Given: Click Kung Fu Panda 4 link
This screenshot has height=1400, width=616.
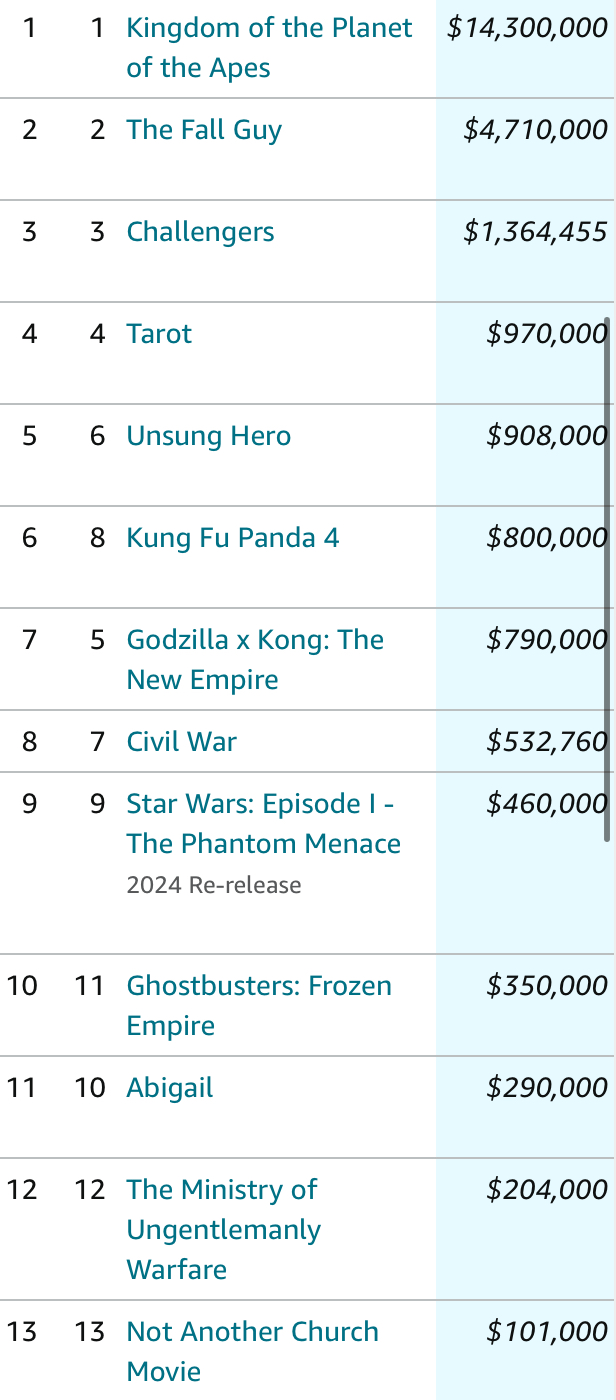Looking at the screenshot, I should click(232, 538).
